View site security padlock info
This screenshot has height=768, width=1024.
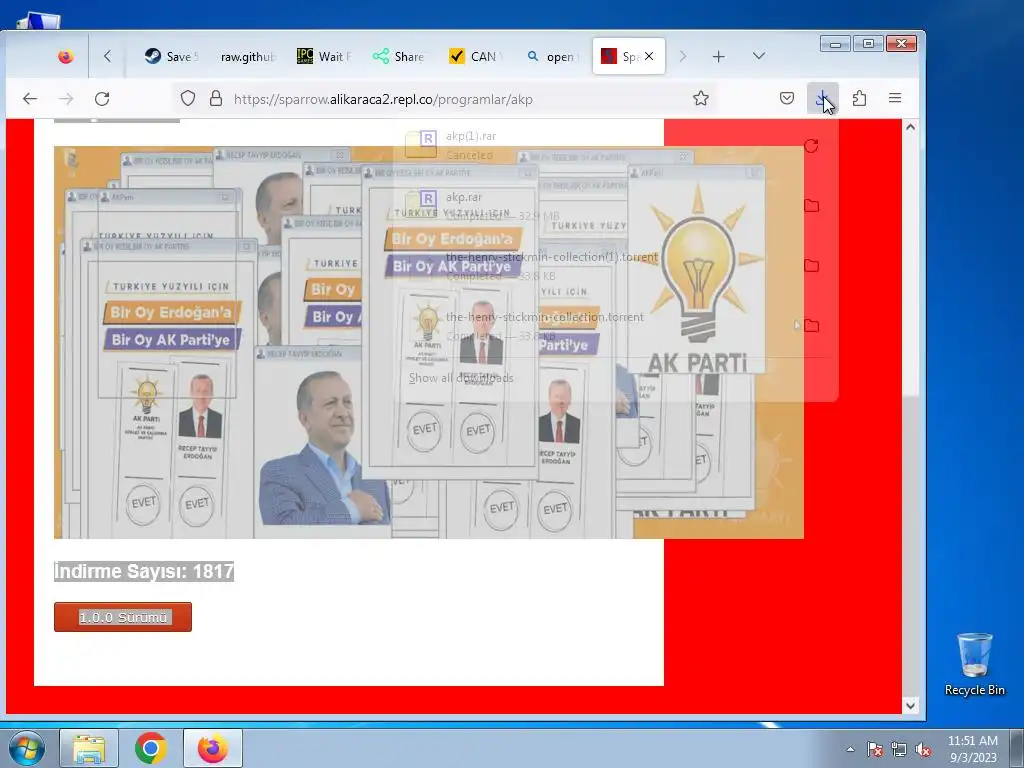coord(216,99)
